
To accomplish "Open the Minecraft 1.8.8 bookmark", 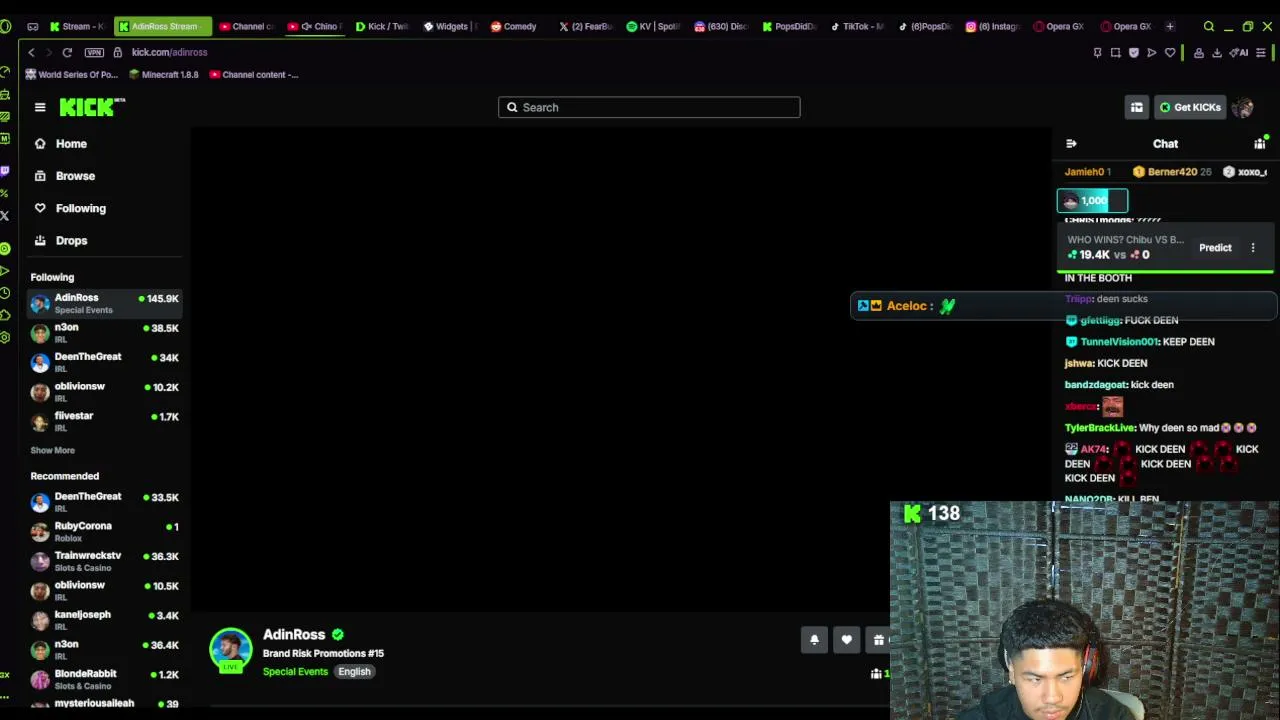I will pos(163,75).
